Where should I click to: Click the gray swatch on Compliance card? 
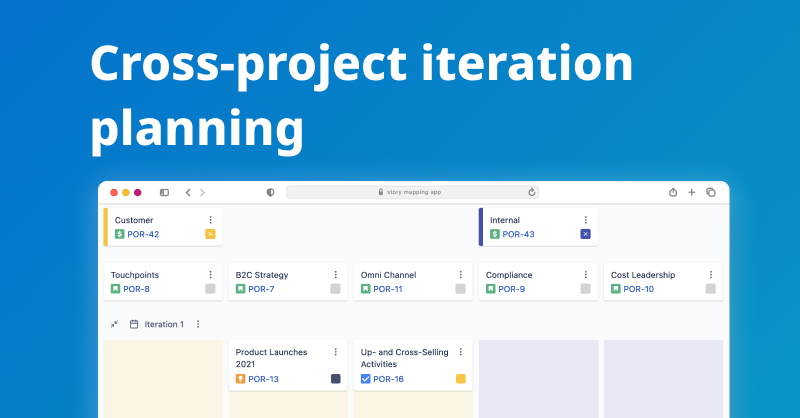(586, 289)
